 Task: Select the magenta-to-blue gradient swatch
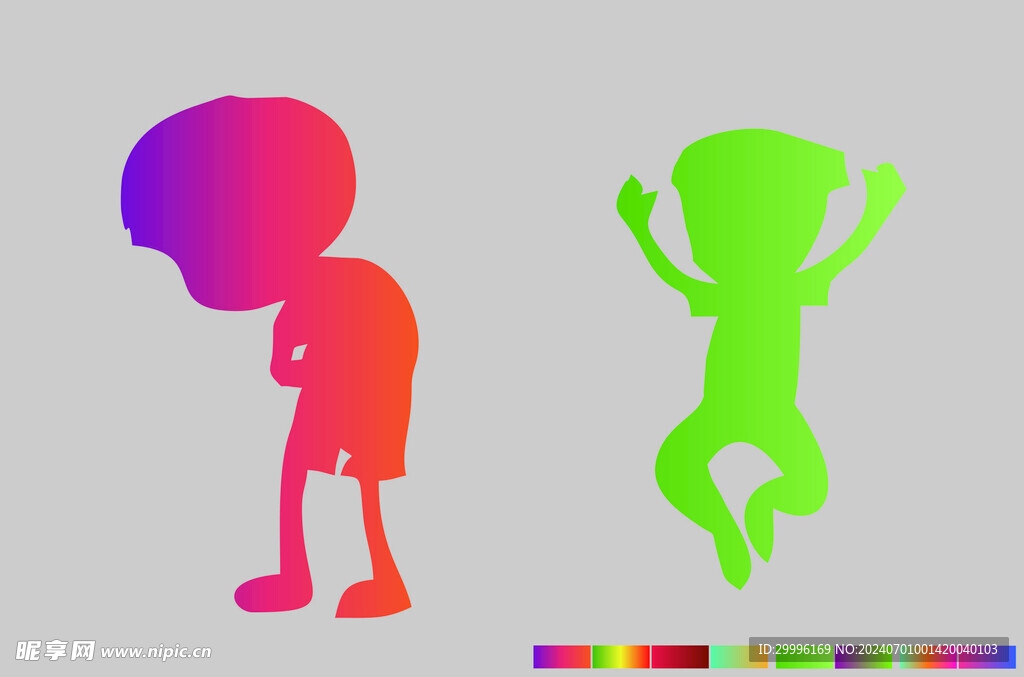[x=988, y=665]
